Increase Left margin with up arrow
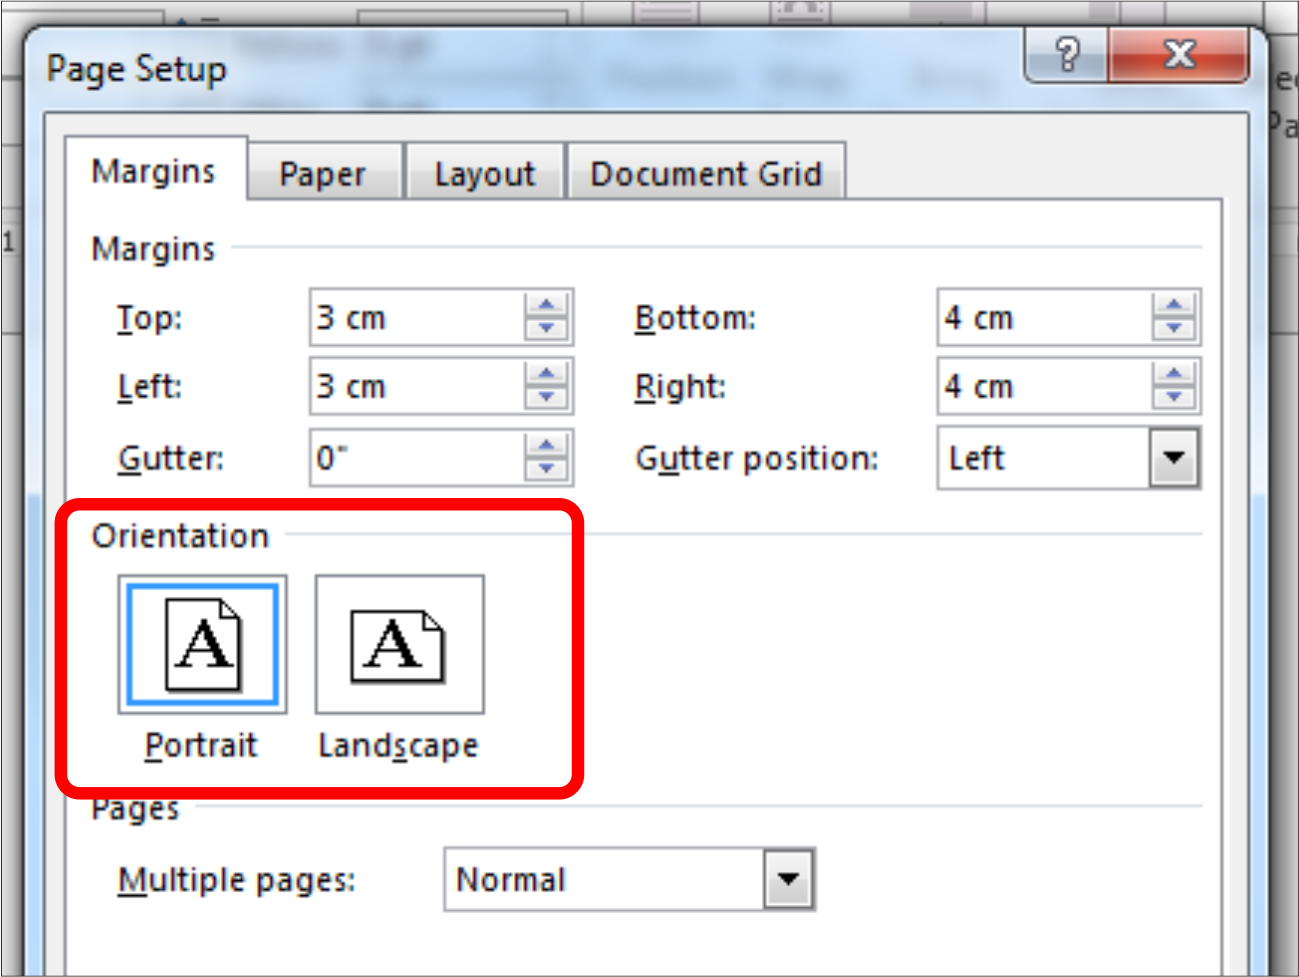Image resolution: width=1299 pixels, height=977 pixels. [x=546, y=374]
